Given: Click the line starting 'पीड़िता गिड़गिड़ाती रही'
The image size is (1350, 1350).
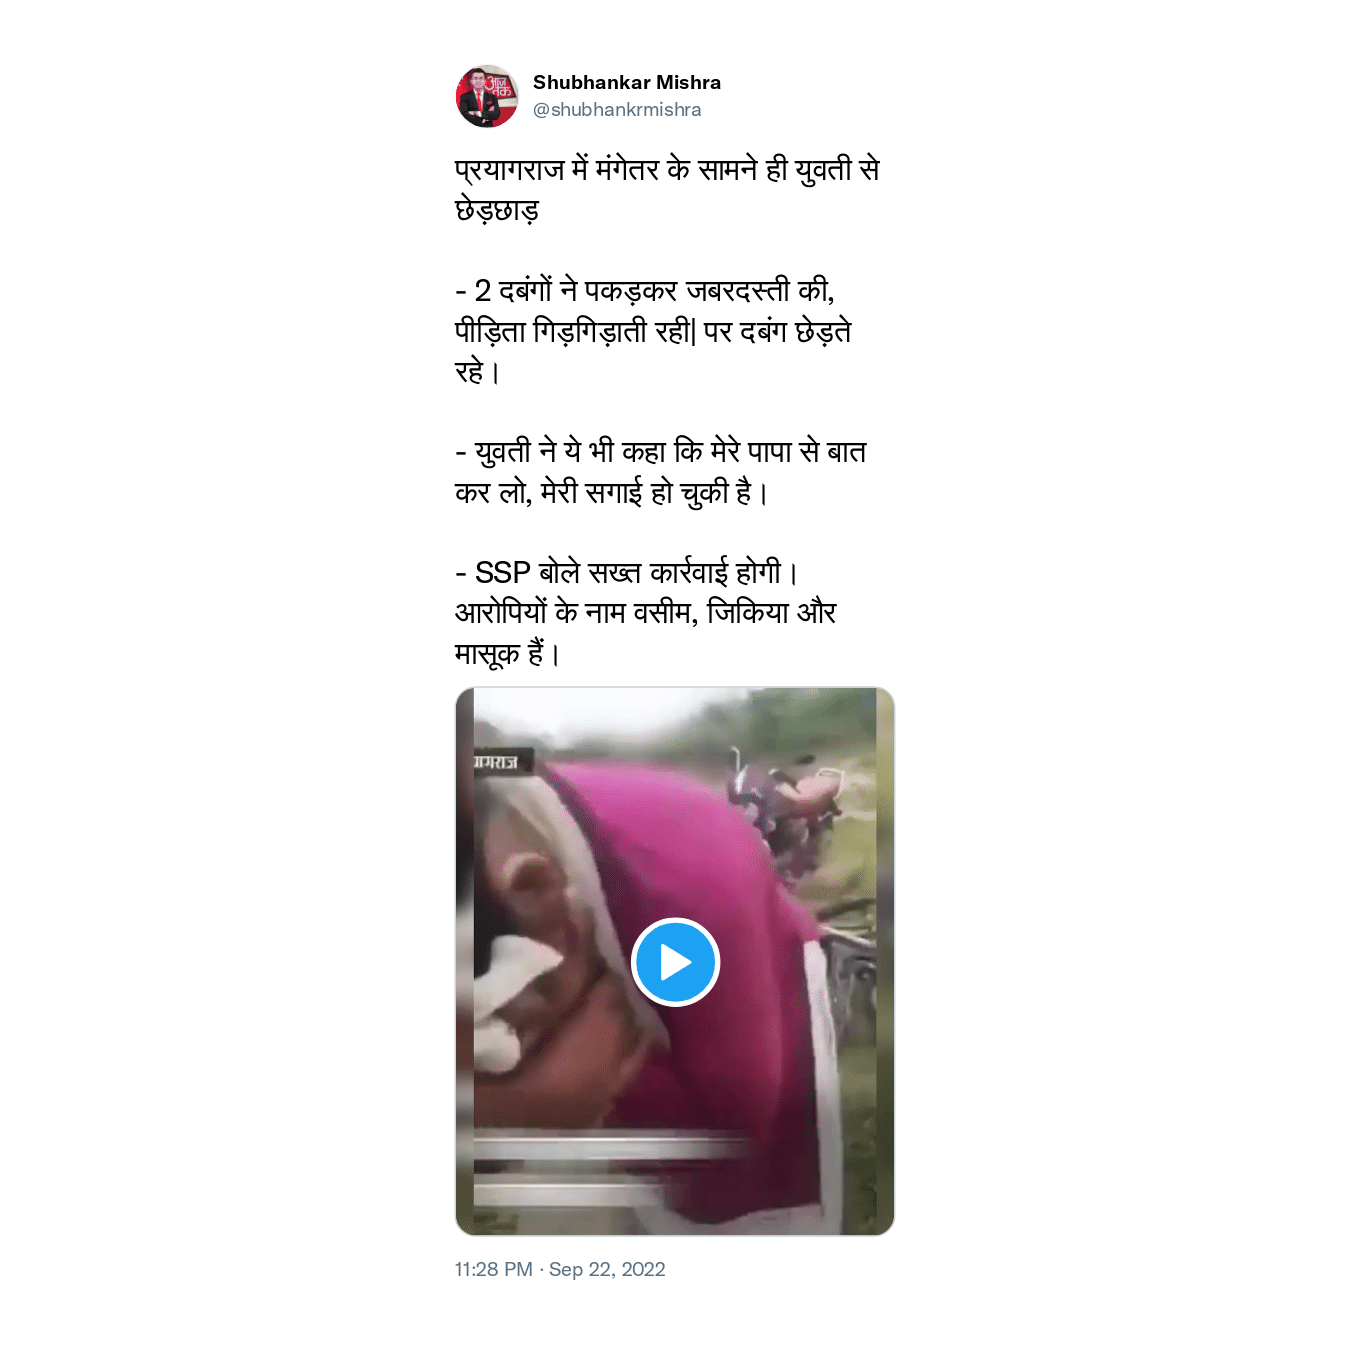Looking at the screenshot, I should [x=653, y=331].
